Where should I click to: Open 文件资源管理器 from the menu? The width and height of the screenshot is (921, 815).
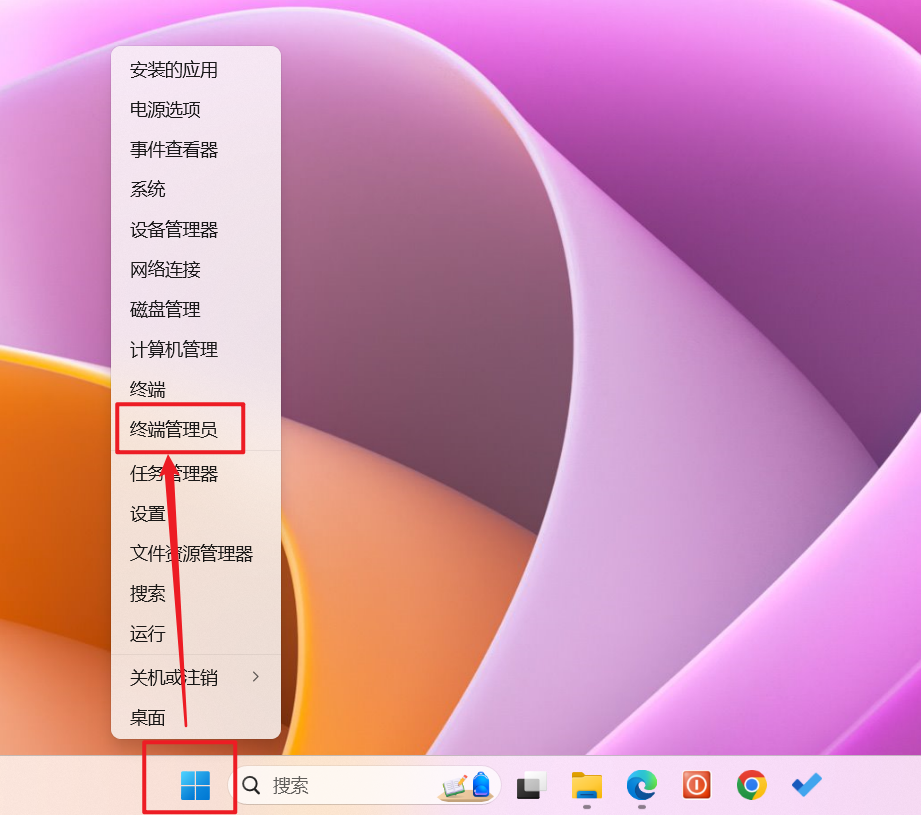coord(196,554)
